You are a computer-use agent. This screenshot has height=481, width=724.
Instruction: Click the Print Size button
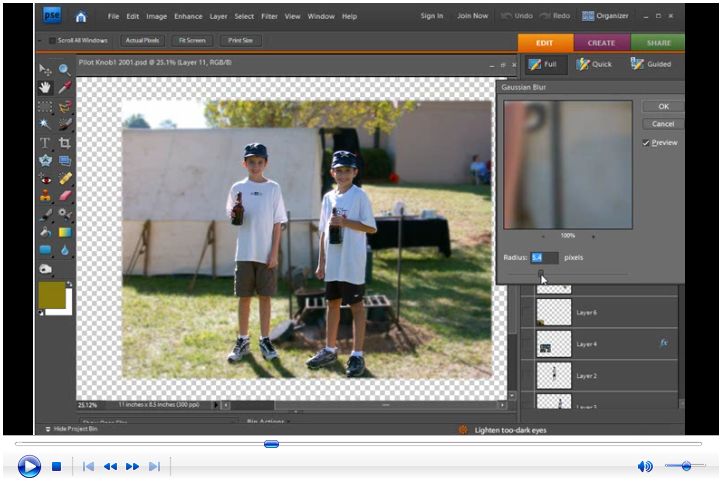click(x=240, y=41)
